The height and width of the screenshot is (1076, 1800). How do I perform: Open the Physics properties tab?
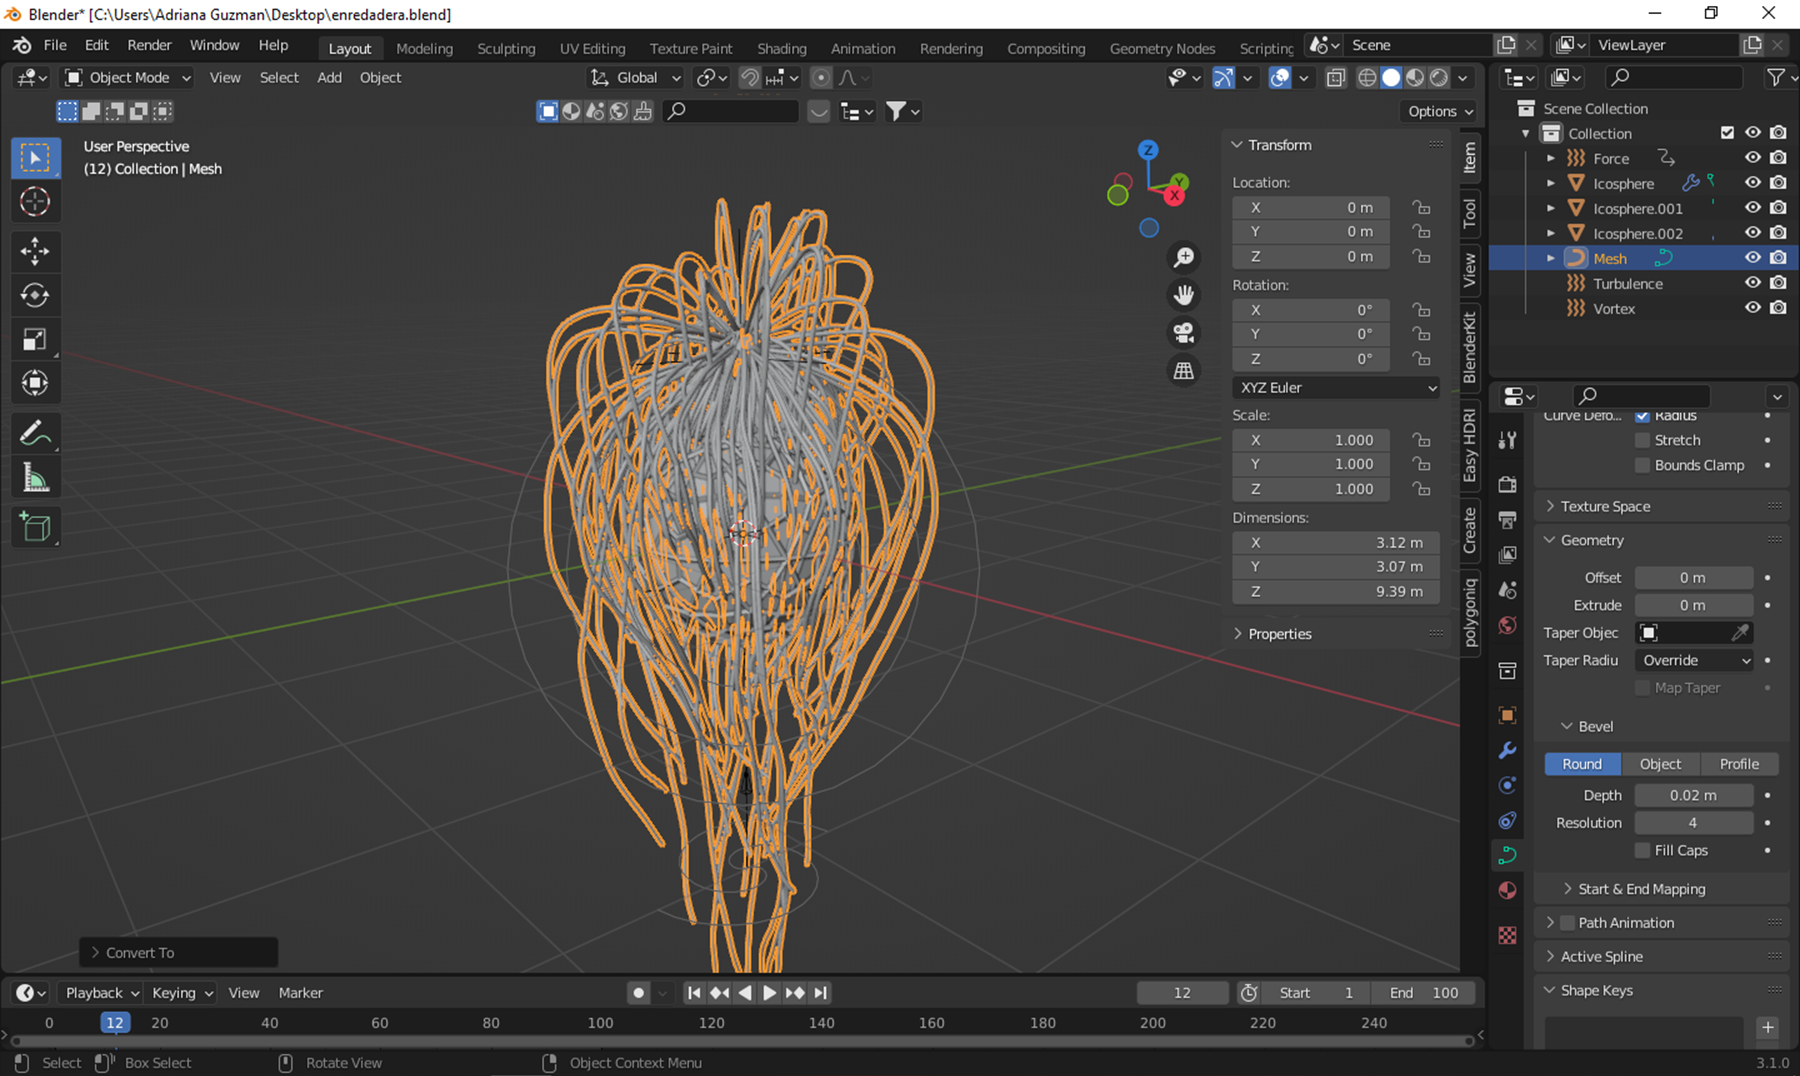pos(1507,786)
